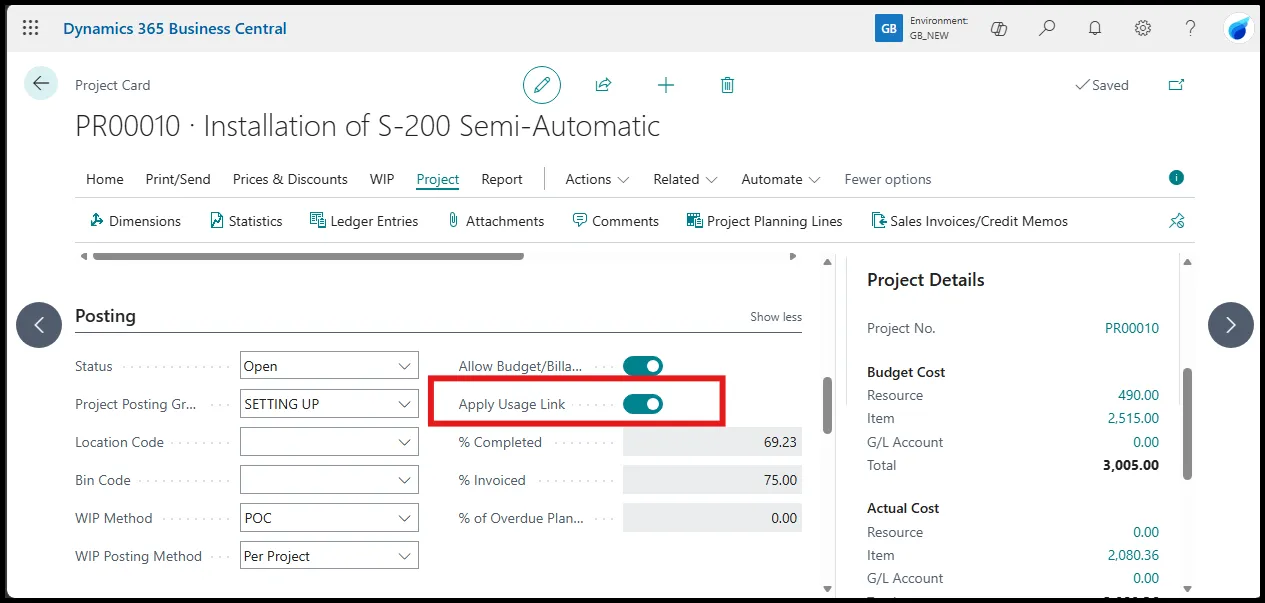Open Actual Cost Item 2,080.36 link
The width and height of the screenshot is (1265, 603).
tap(1133, 555)
